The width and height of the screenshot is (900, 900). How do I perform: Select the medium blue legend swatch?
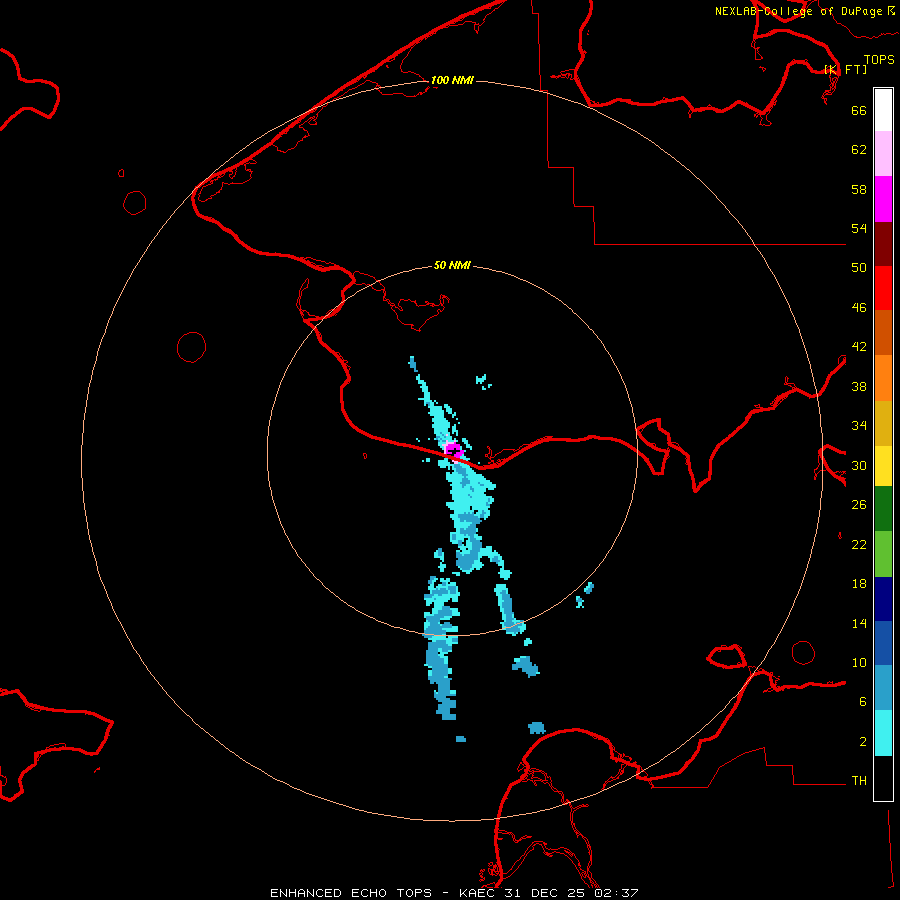pos(883,643)
